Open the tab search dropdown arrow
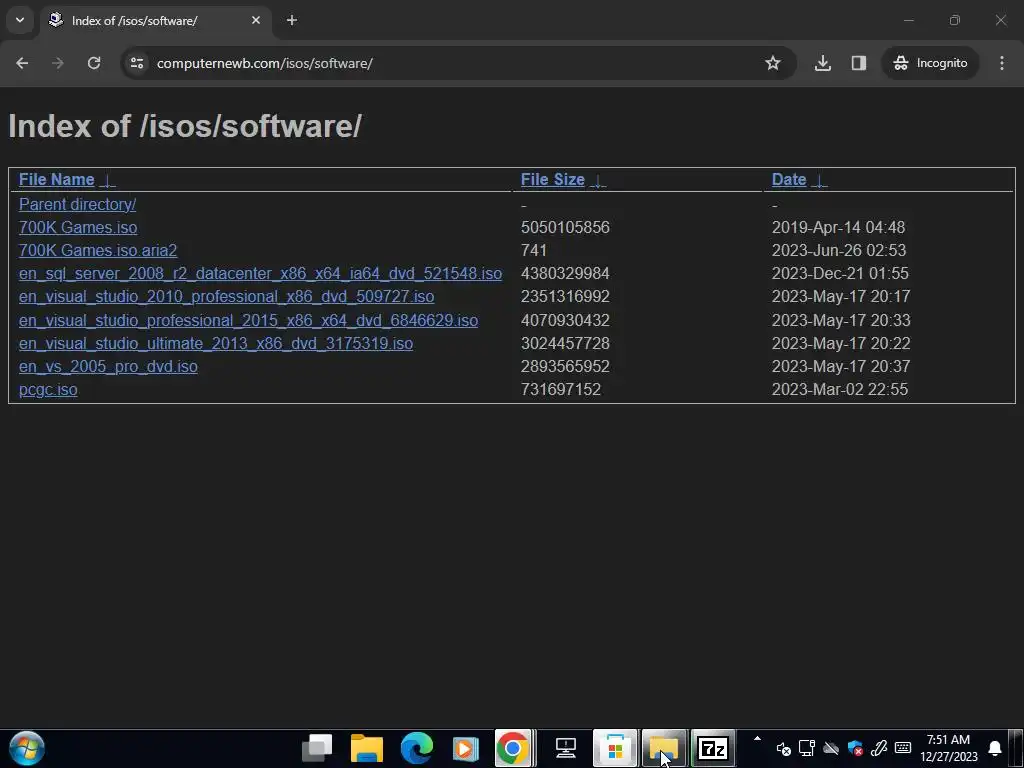Screen dimensions: 1024x768 click(20, 20)
